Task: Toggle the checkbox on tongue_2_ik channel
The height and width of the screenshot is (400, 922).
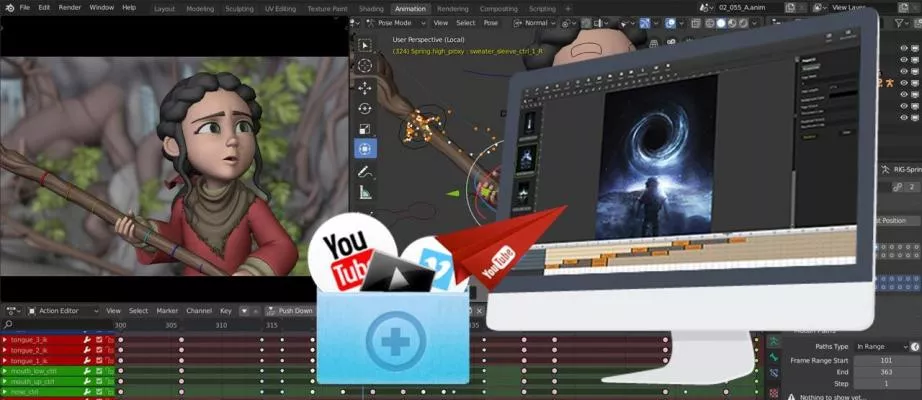Action: click(99, 351)
